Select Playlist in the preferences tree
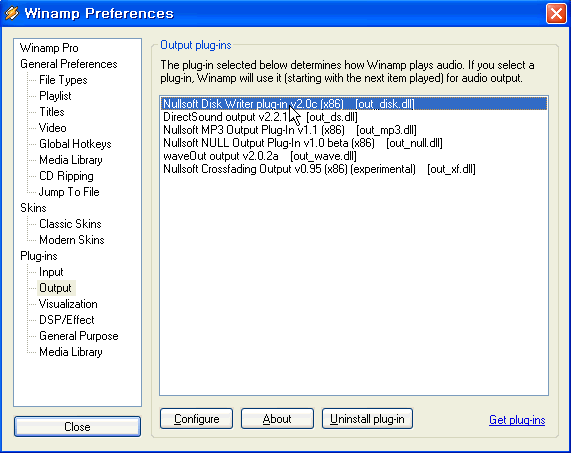This screenshot has height=453, width=571. [x=55, y=96]
